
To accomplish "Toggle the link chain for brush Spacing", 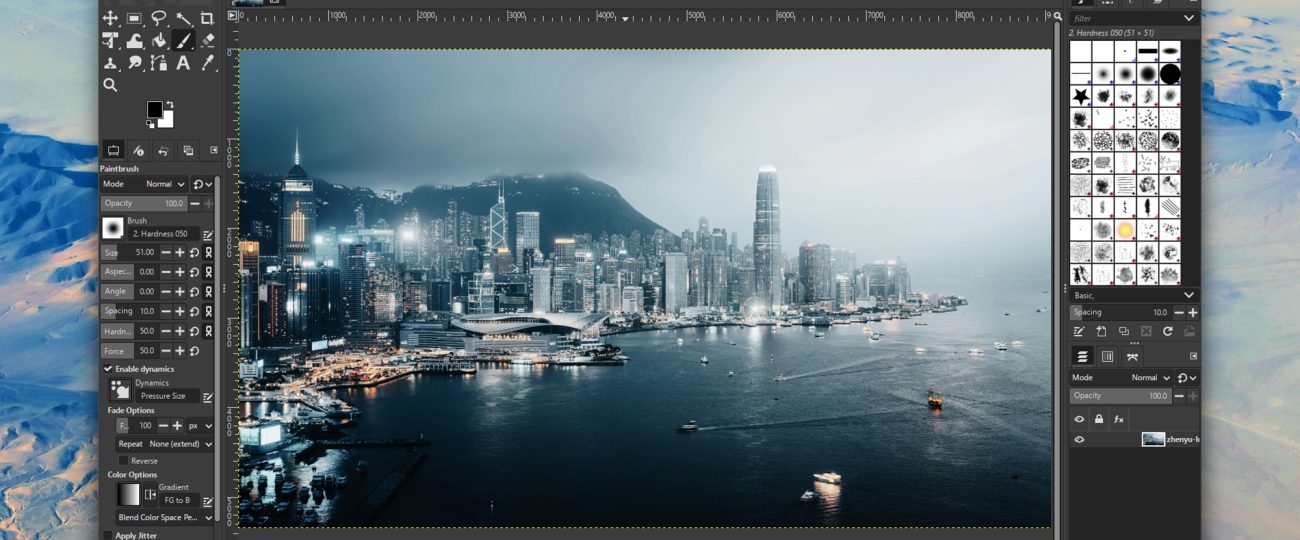I will [208, 311].
